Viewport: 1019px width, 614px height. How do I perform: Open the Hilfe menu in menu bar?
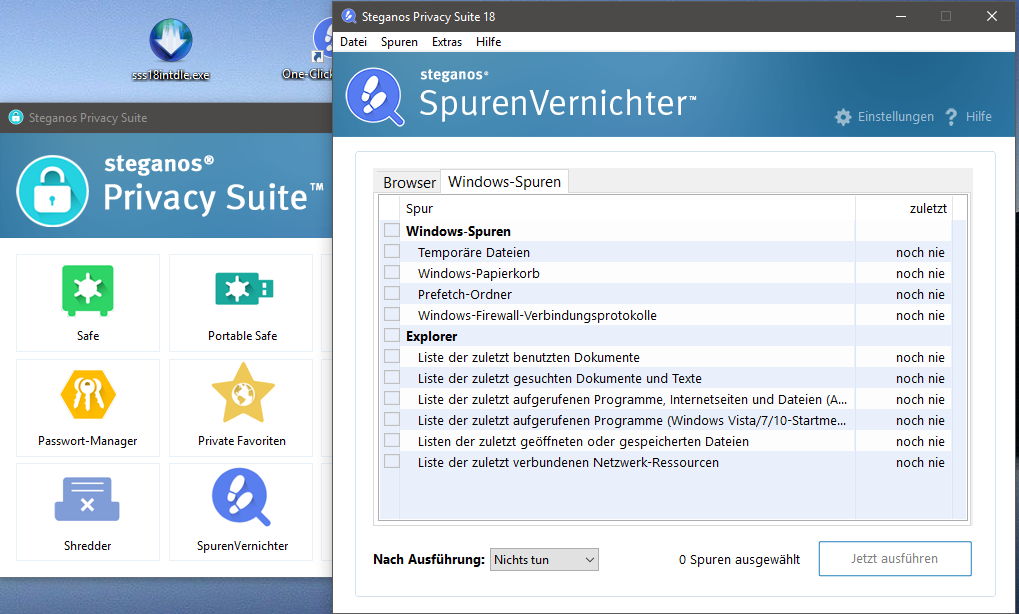tap(488, 42)
